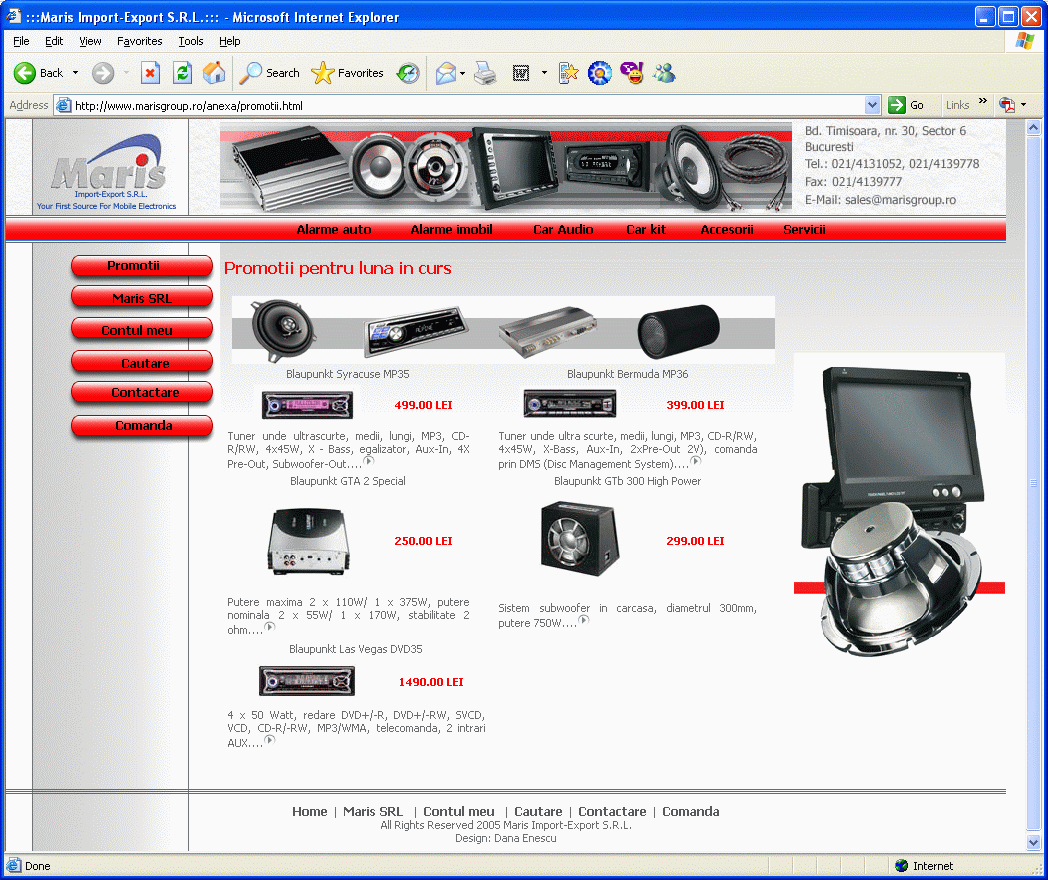Open the History toolbar icon
Image resolution: width=1048 pixels, height=880 pixels.
(408, 73)
